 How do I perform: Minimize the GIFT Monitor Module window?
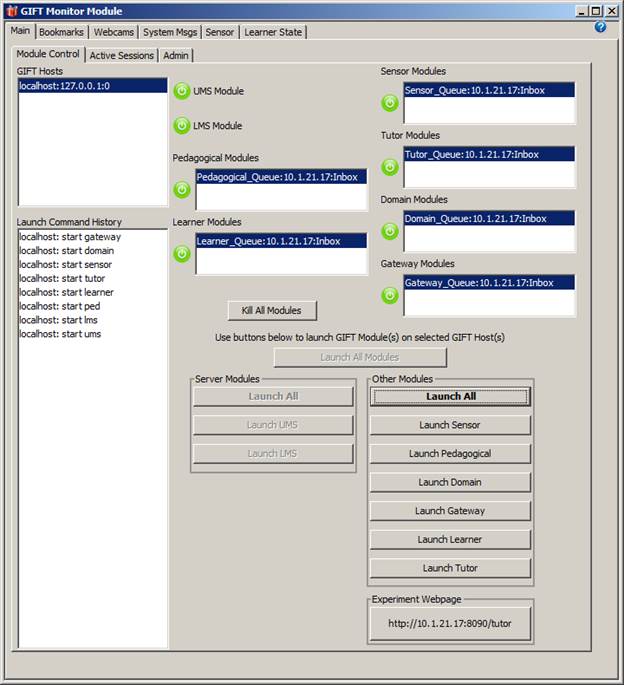(581, 11)
